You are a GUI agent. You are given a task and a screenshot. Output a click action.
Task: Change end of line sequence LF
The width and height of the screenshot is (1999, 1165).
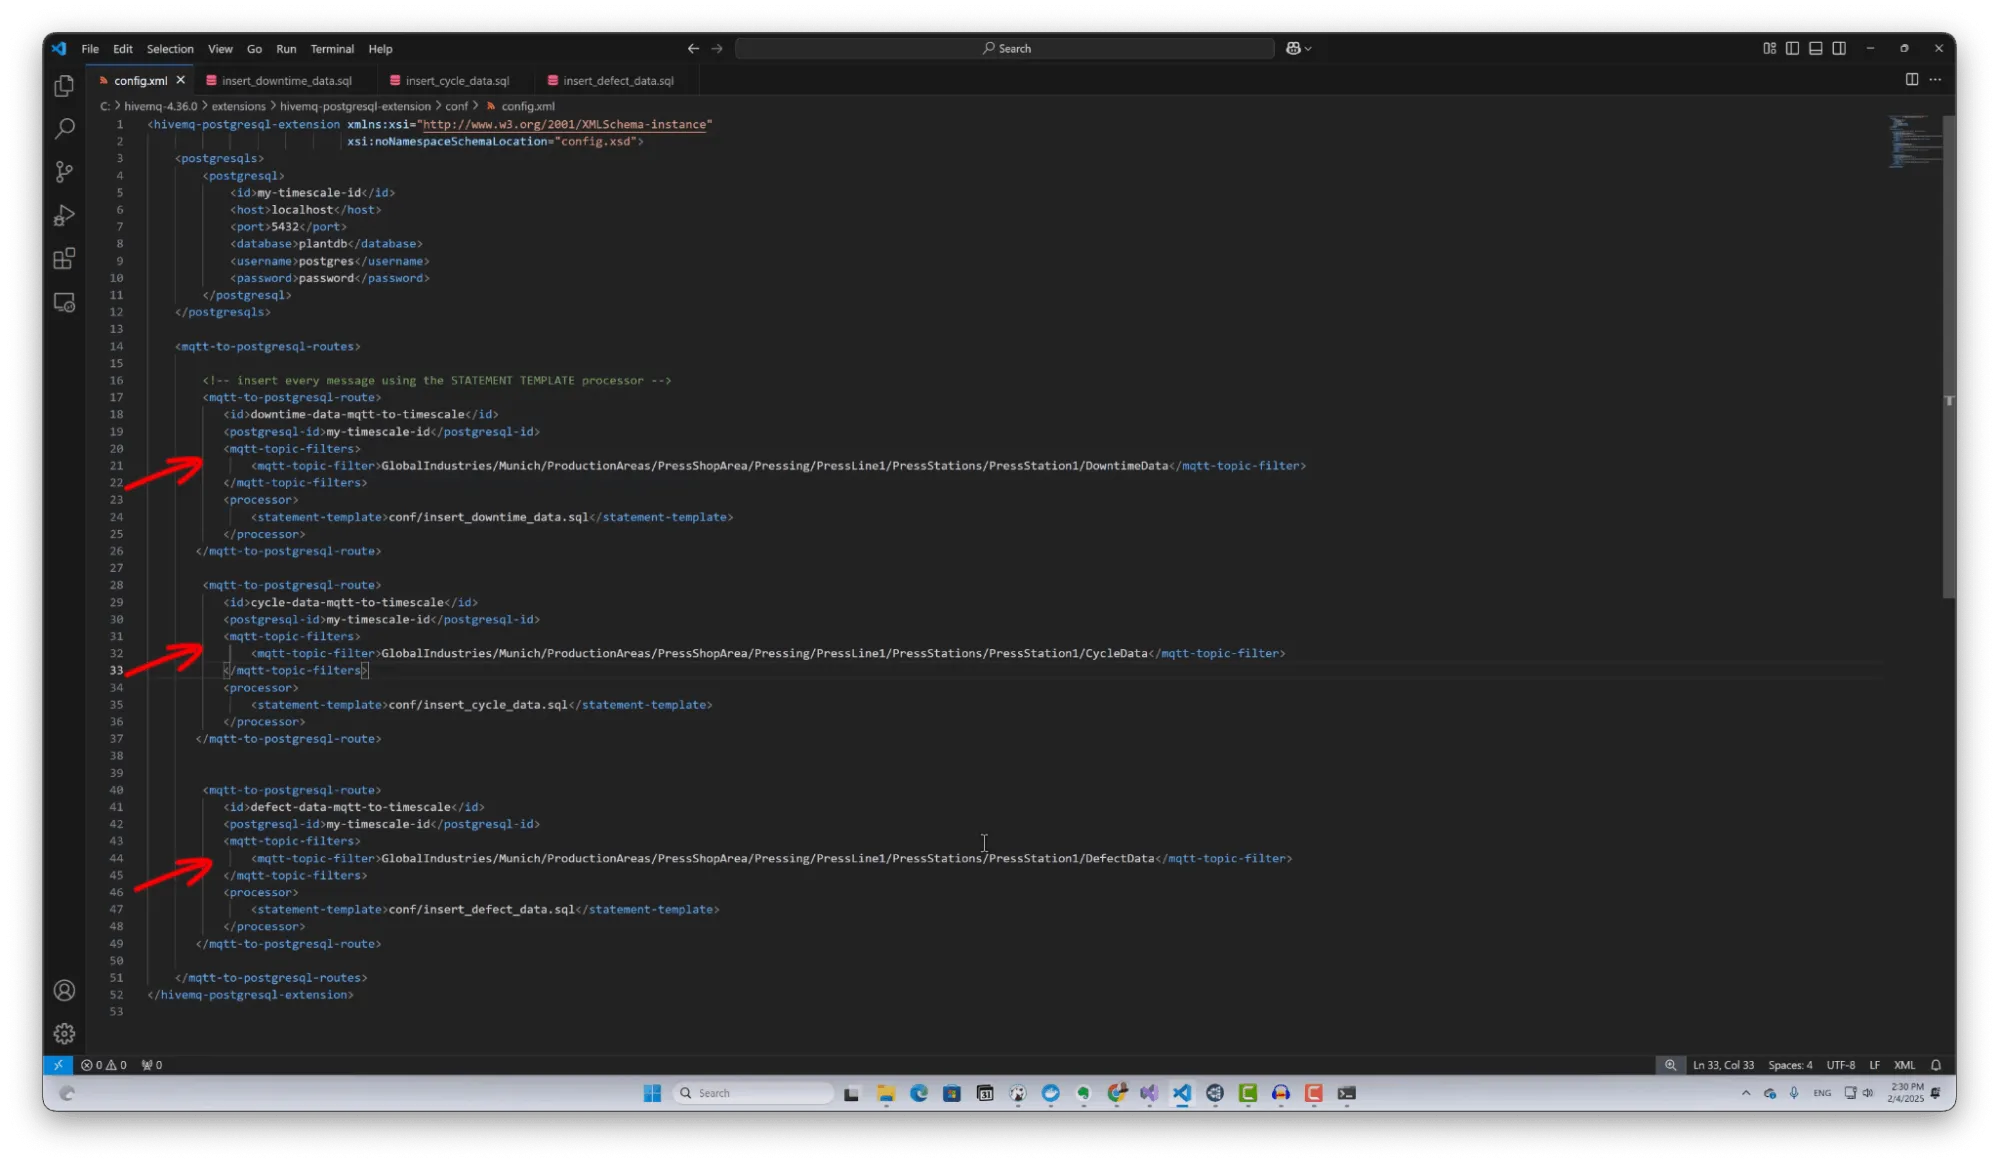[1875, 1065]
